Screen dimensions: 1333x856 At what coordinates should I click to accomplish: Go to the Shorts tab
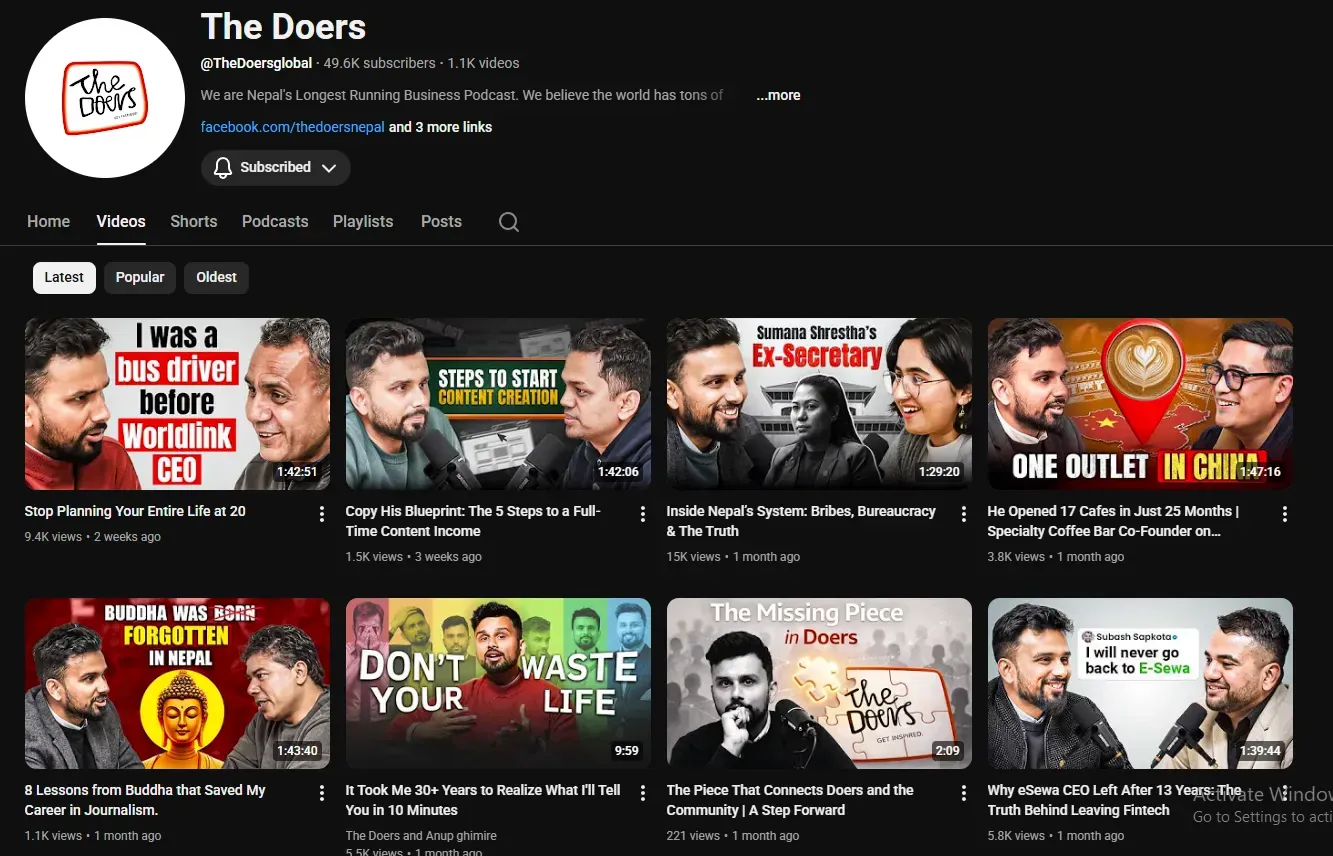194,221
